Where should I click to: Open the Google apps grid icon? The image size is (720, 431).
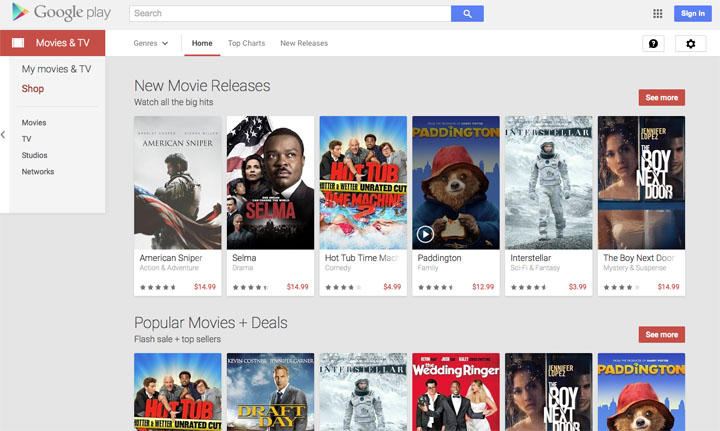pos(657,14)
